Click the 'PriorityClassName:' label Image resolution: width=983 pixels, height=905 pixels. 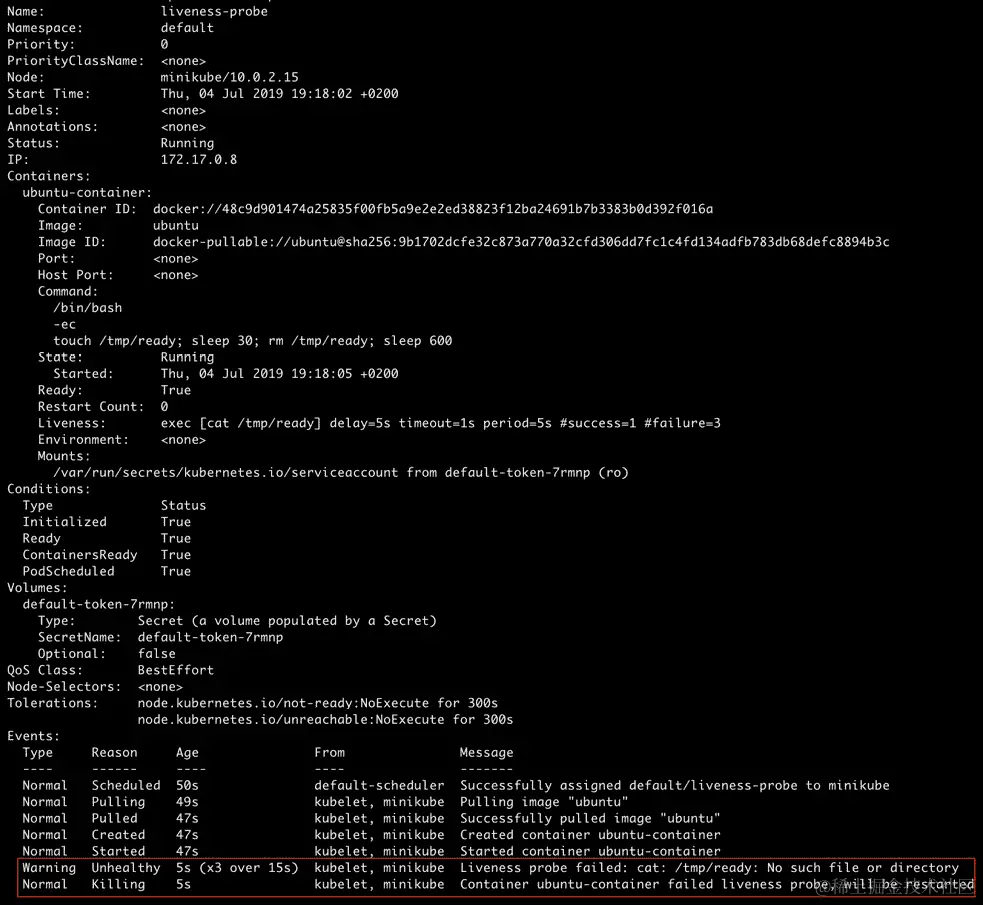pyautogui.click(x=75, y=61)
